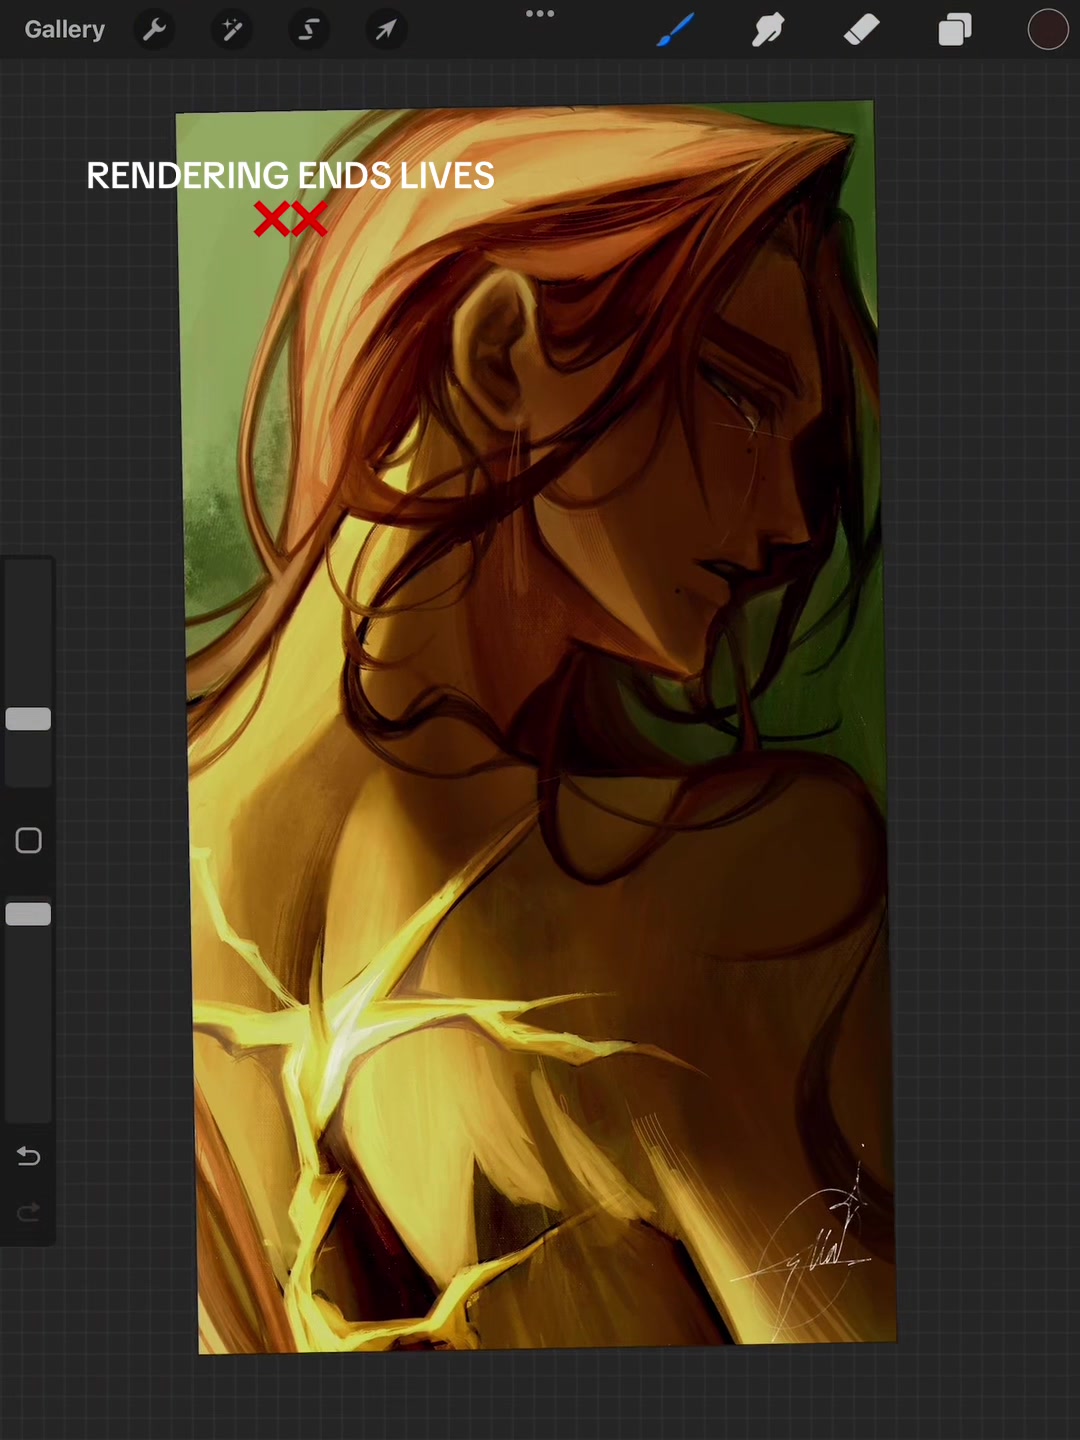Activate the Selection tool
Viewport: 1080px width, 1440px height.
click(x=308, y=30)
